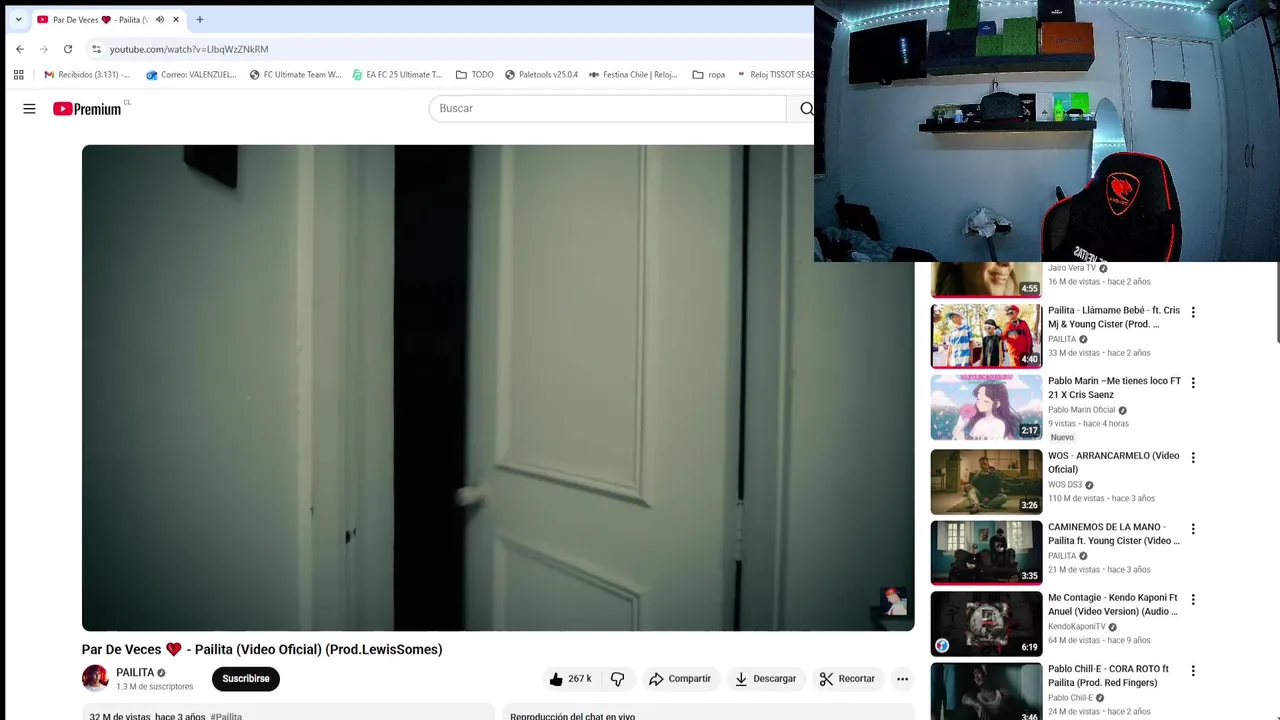Expand the ropa bookmarks folder
Image resolution: width=1280 pixels, height=720 pixels.
coord(708,74)
